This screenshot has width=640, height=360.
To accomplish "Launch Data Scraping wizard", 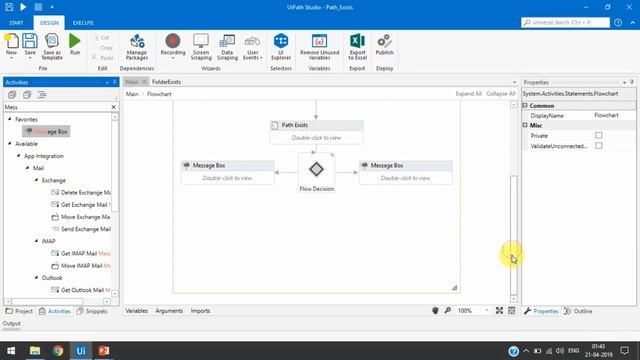I will 227,47.
